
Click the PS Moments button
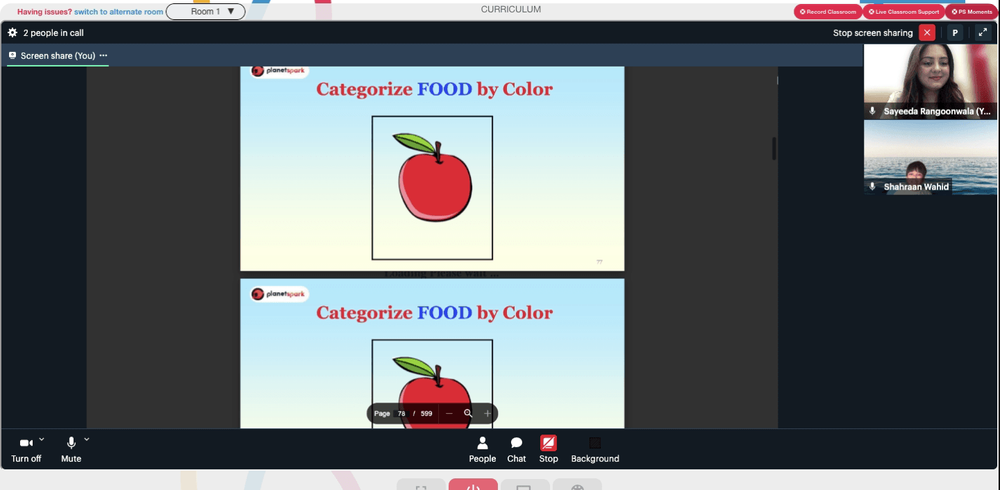point(973,11)
